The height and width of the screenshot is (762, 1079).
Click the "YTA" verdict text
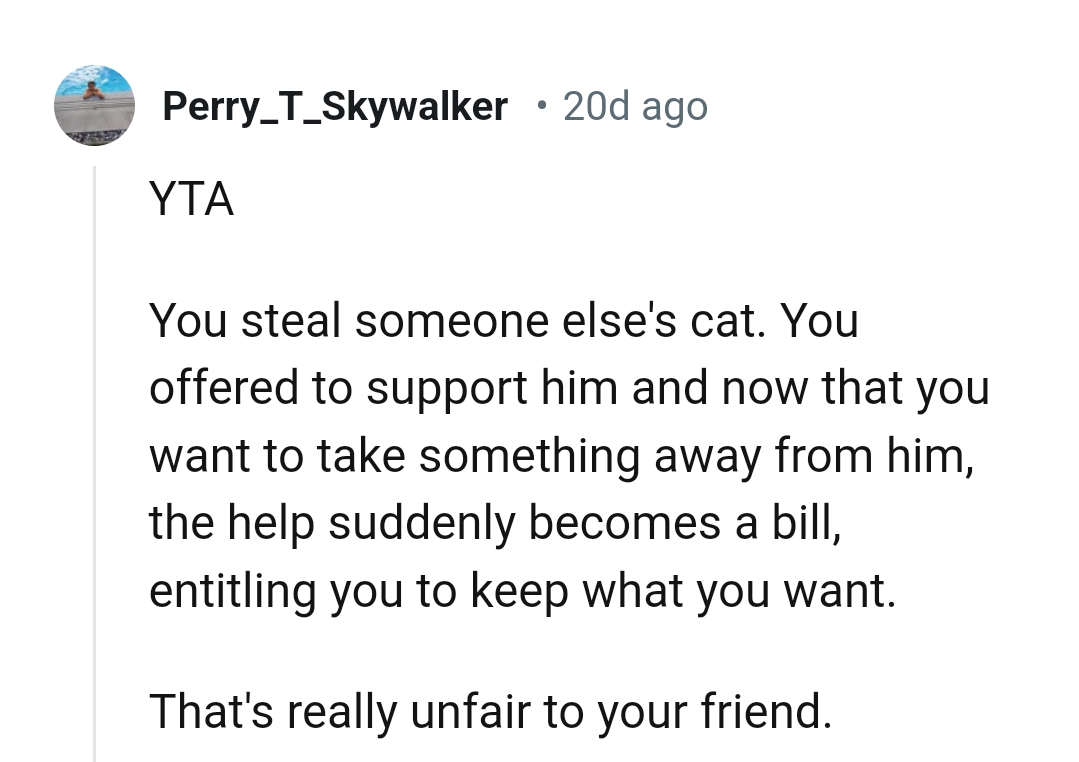tap(191, 200)
